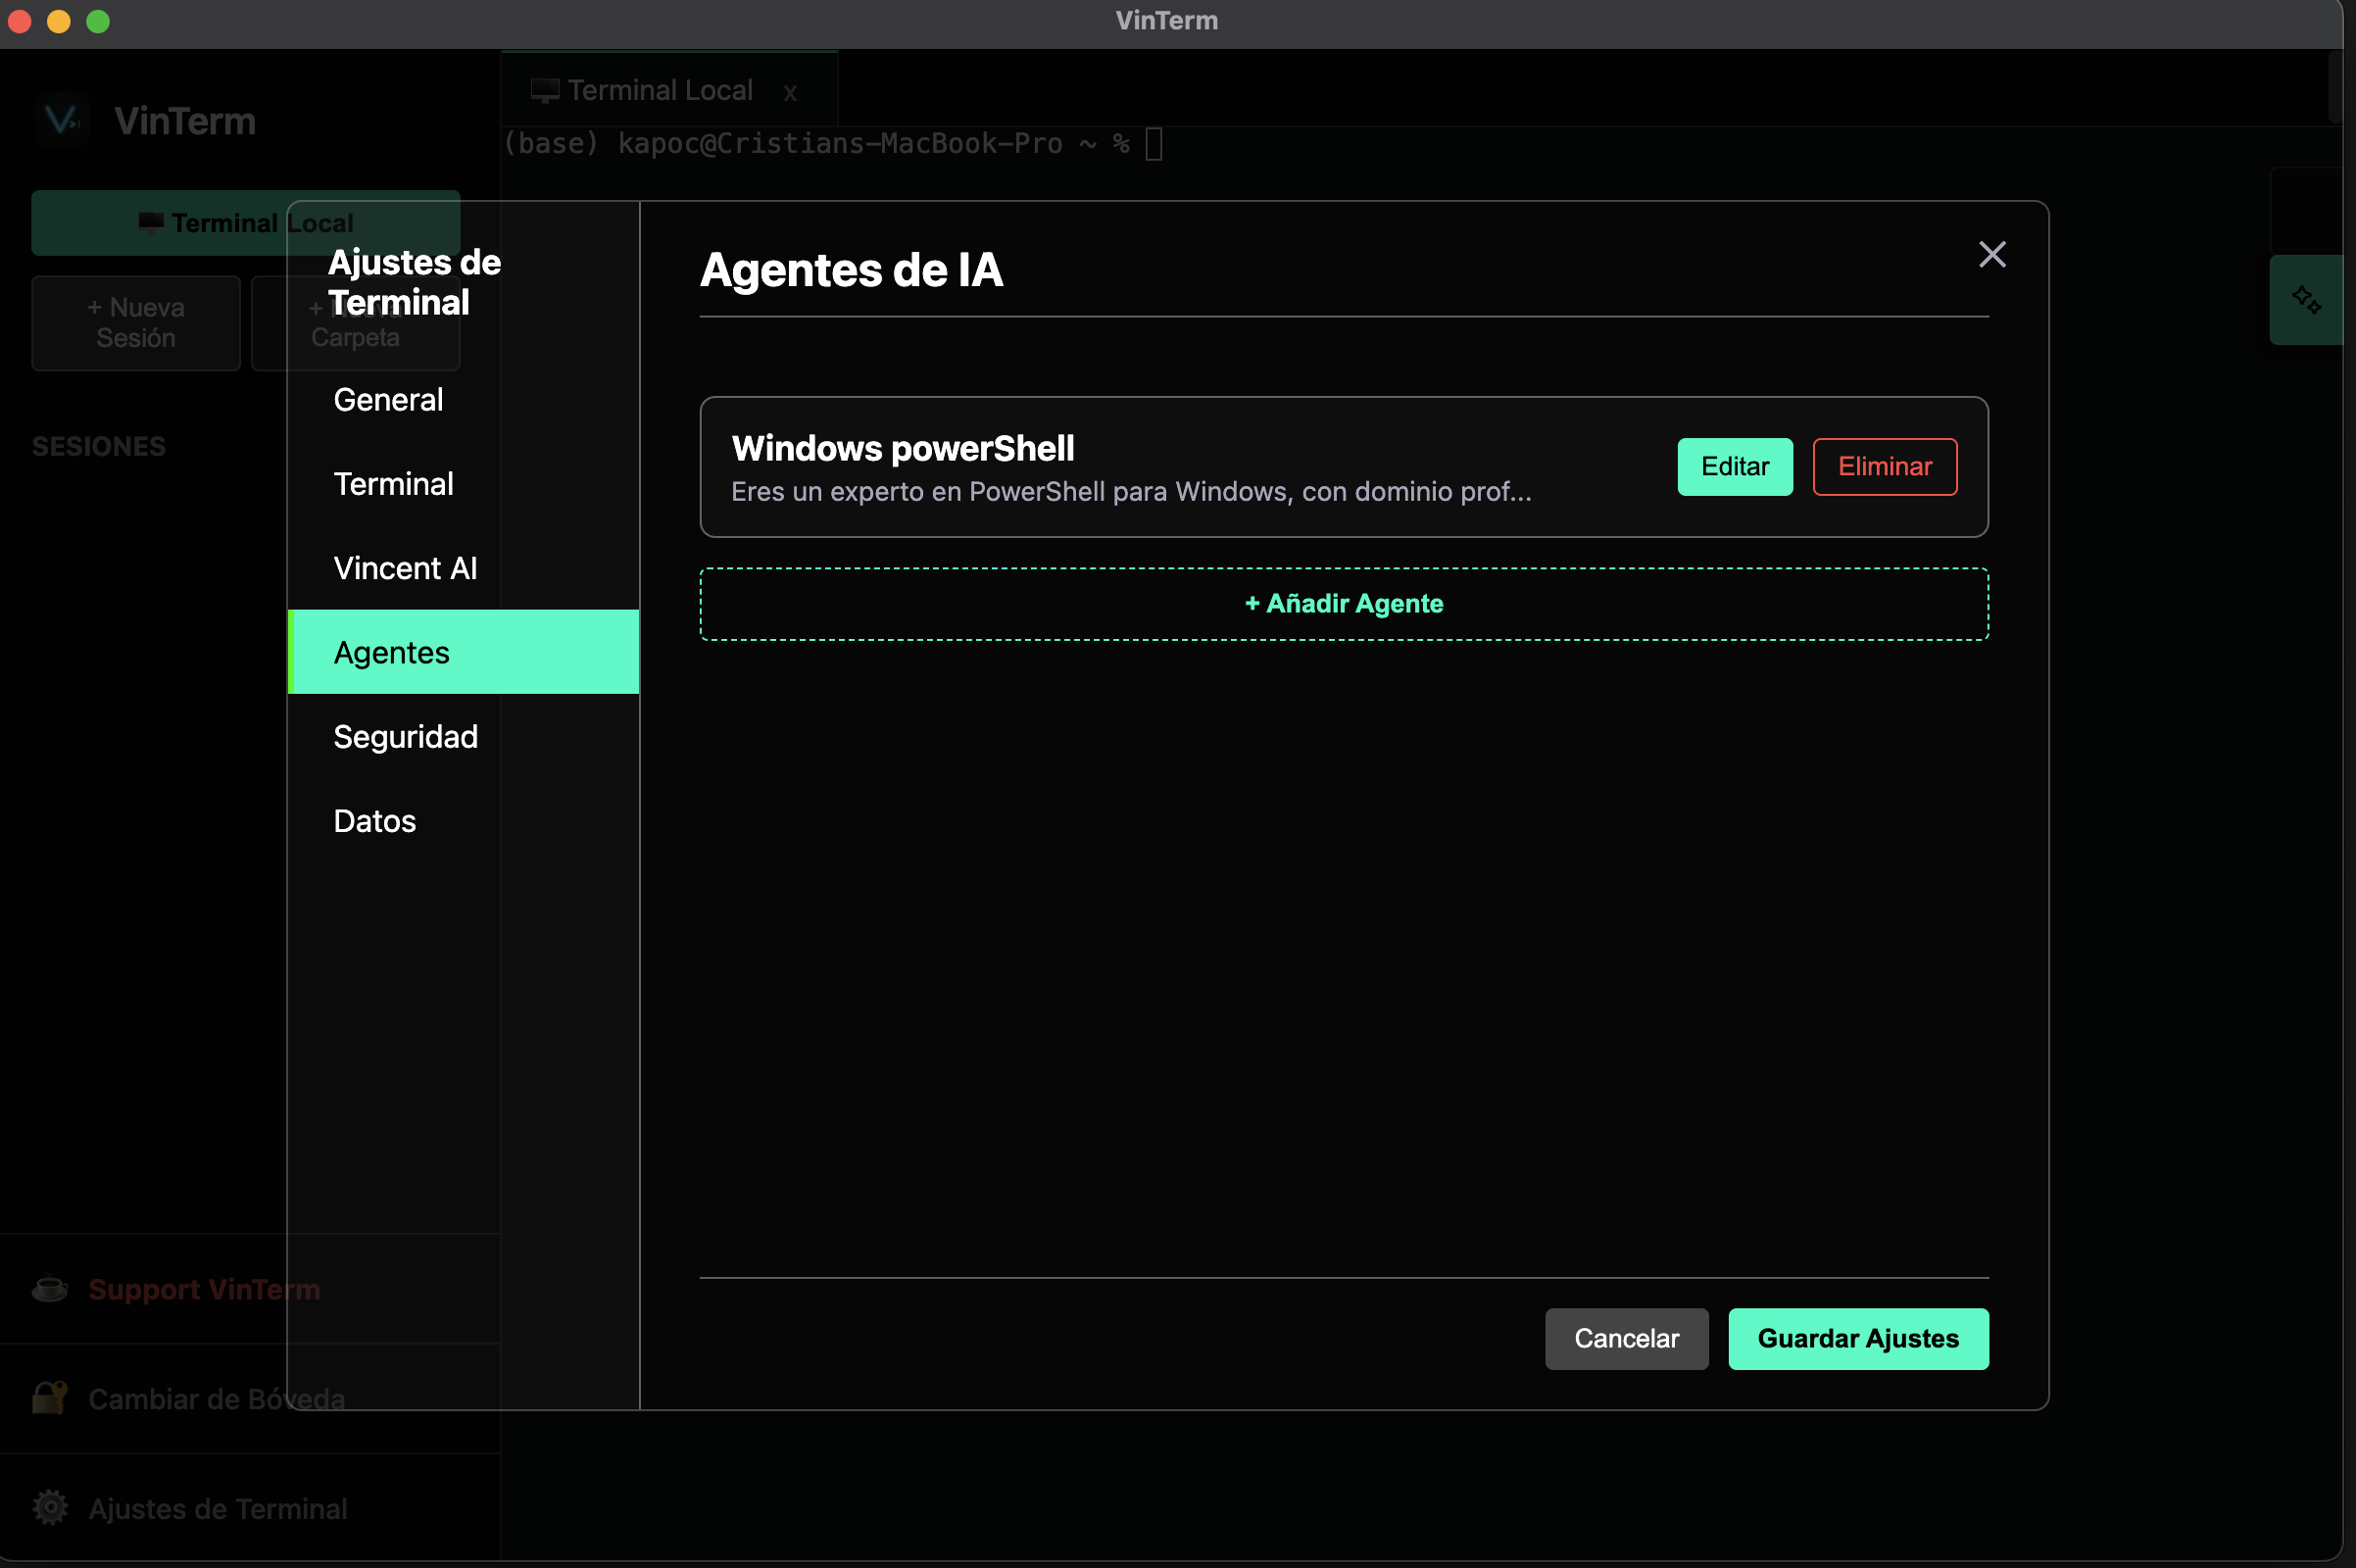The height and width of the screenshot is (1568, 2356).
Task: Open Ajustes de Terminal in sidebar
Action: click(218, 1508)
